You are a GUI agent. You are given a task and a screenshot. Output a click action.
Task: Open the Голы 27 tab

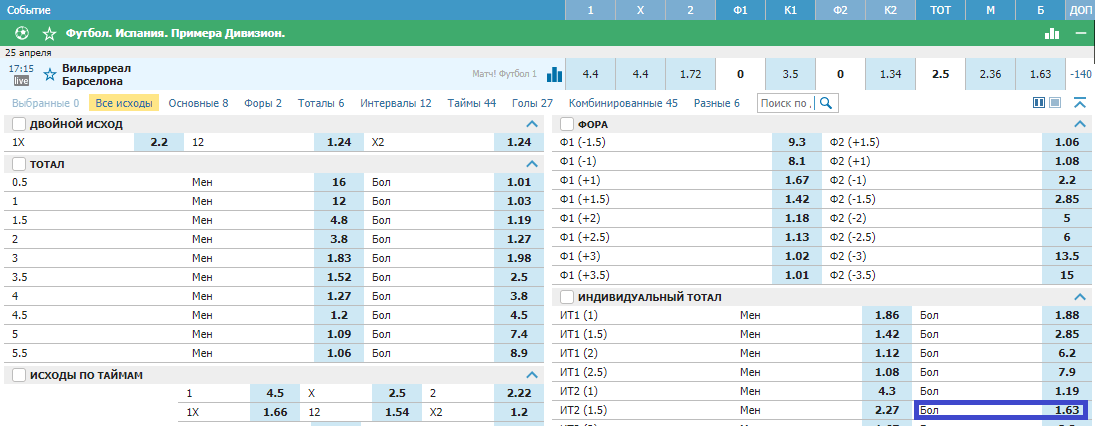(532, 103)
